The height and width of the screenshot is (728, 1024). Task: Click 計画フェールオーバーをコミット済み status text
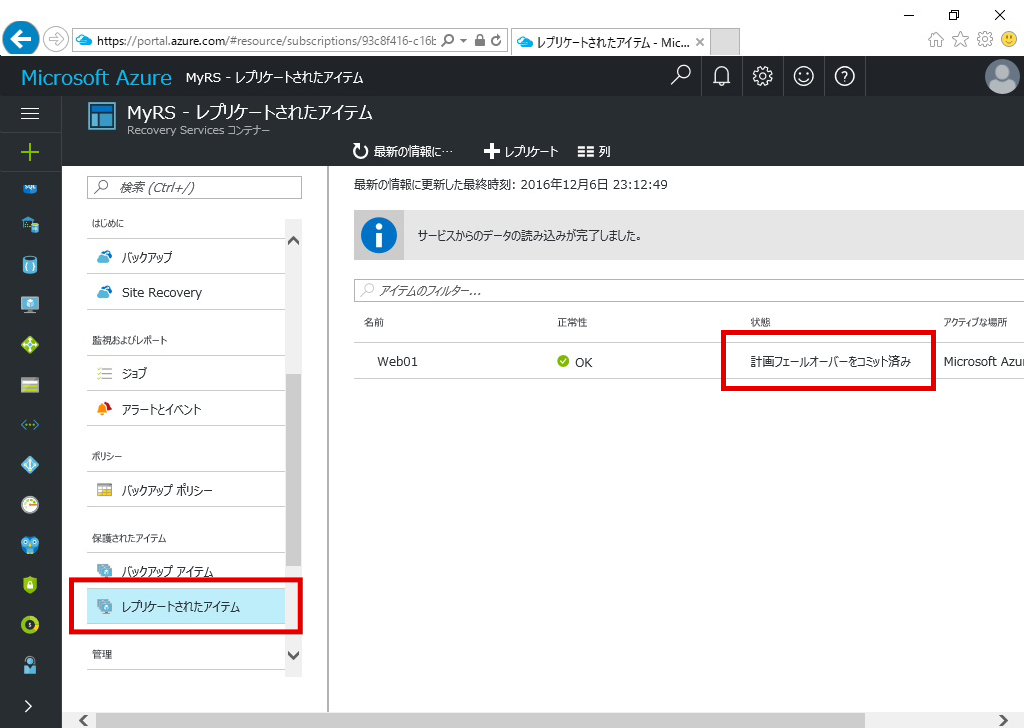pyautogui.click(x=830, y=361)
